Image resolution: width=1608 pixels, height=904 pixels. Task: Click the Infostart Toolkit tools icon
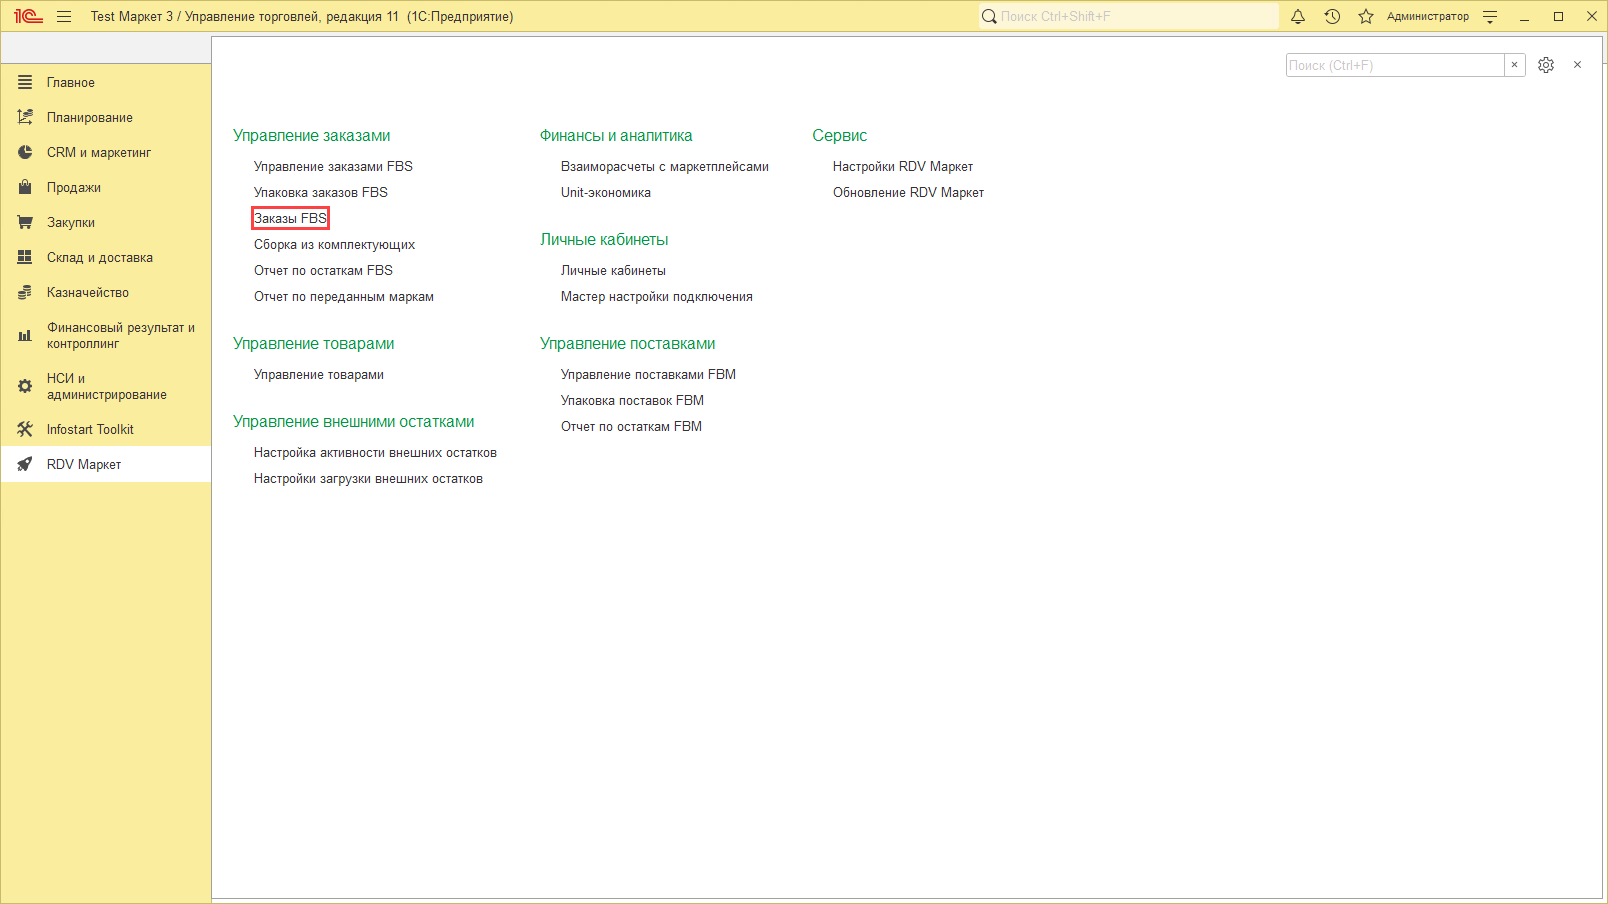(25, 429)
